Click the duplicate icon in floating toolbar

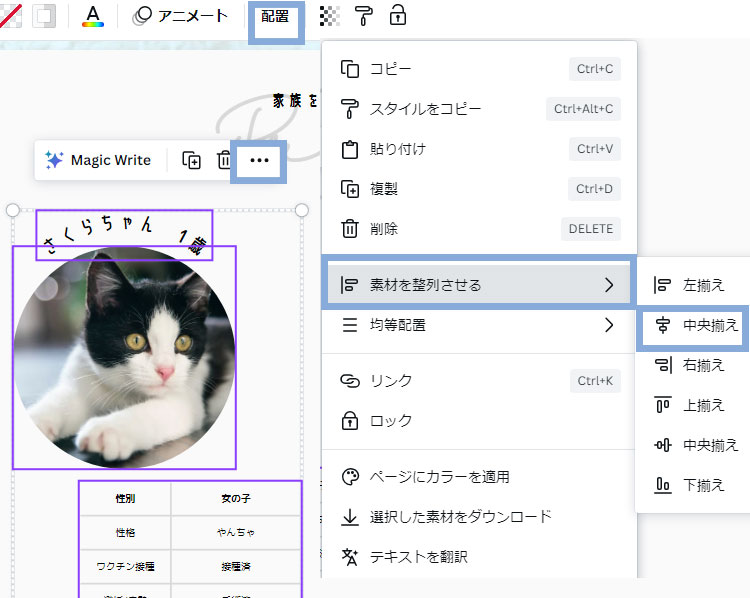pyautogui.click(x=191, y=160)
